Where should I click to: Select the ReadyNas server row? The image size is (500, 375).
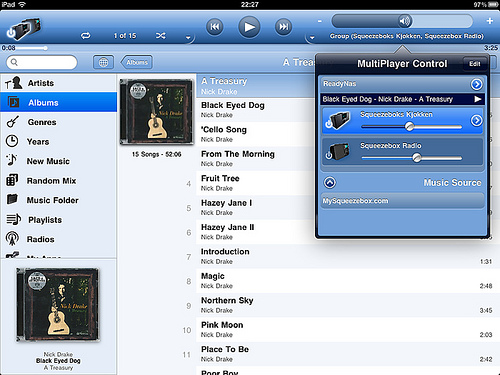pos(402,84)
